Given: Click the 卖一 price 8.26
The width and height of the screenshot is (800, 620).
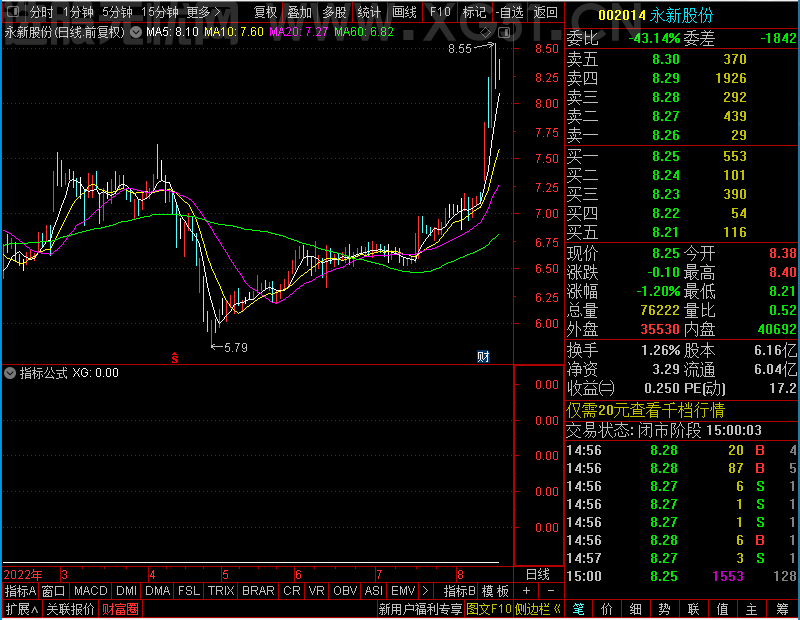Looking at the screenshot, I should coord(666,135).
